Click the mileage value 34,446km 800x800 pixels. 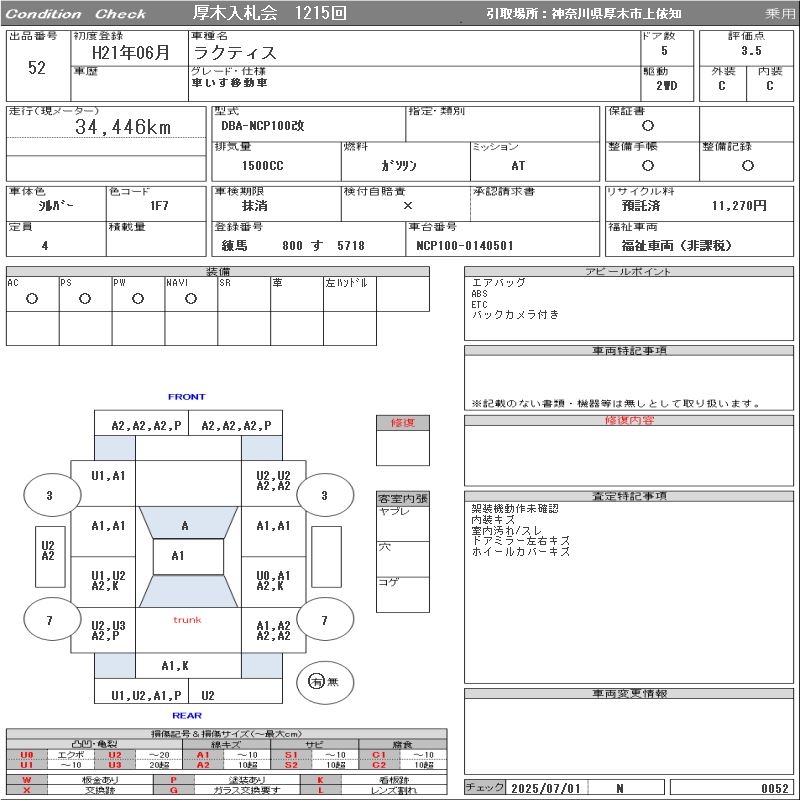123,128
